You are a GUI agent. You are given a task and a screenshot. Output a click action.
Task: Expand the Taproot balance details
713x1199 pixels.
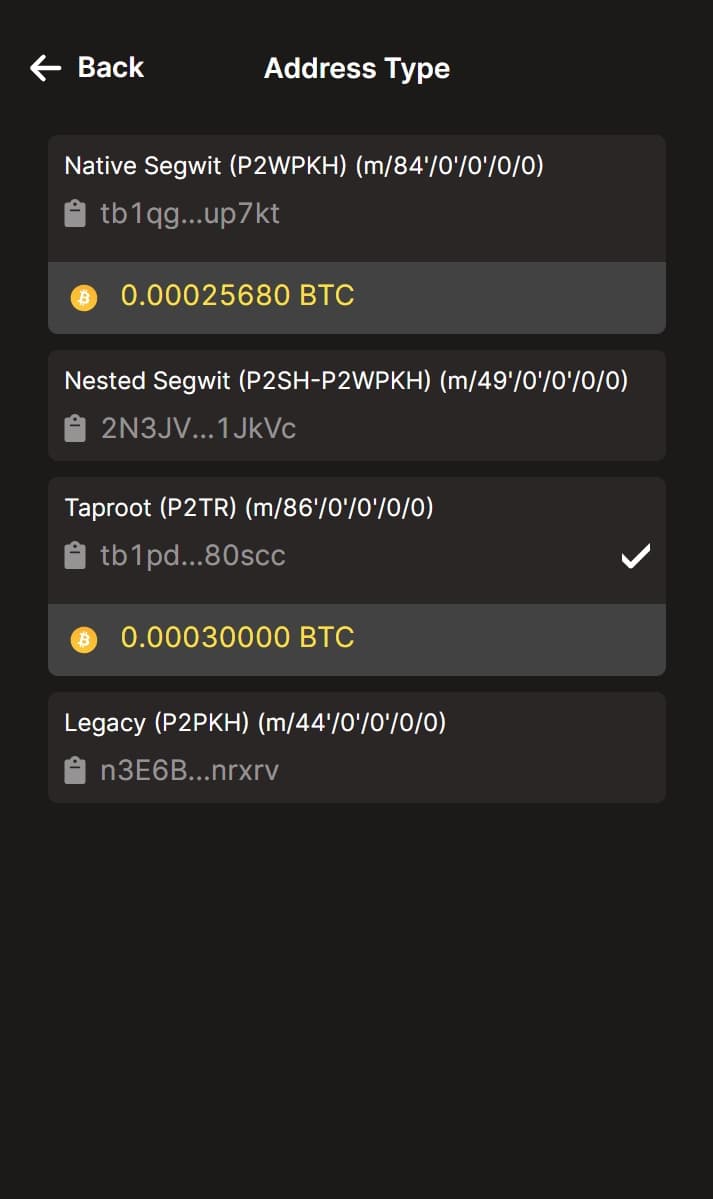point(357,638)
